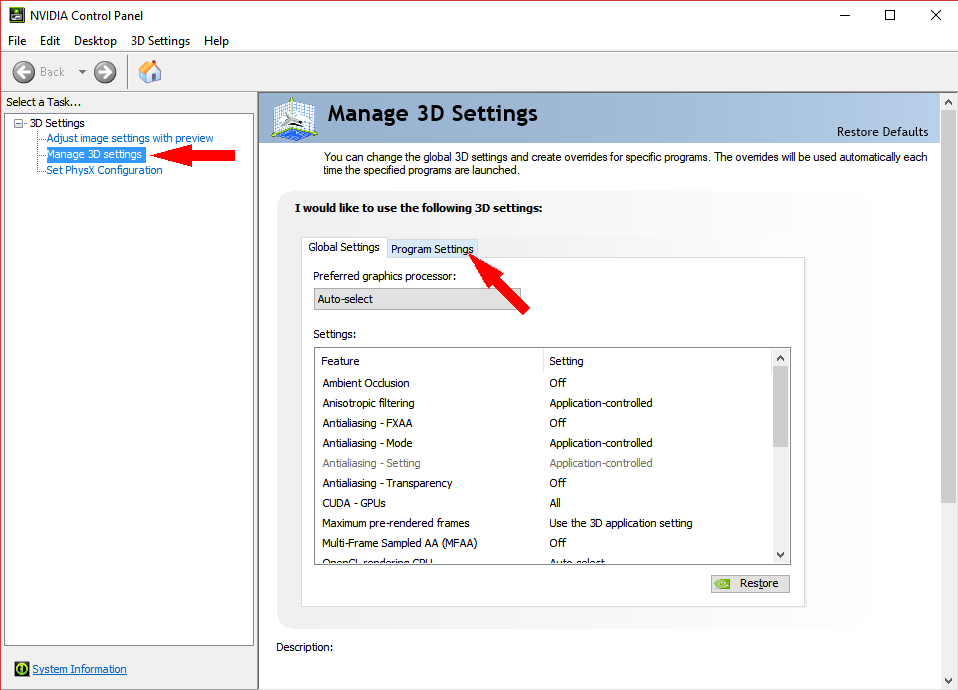This screenshot has height=690, width=958.
Task: Click the main page scroll down arrow
Action: tap(948, 680)
